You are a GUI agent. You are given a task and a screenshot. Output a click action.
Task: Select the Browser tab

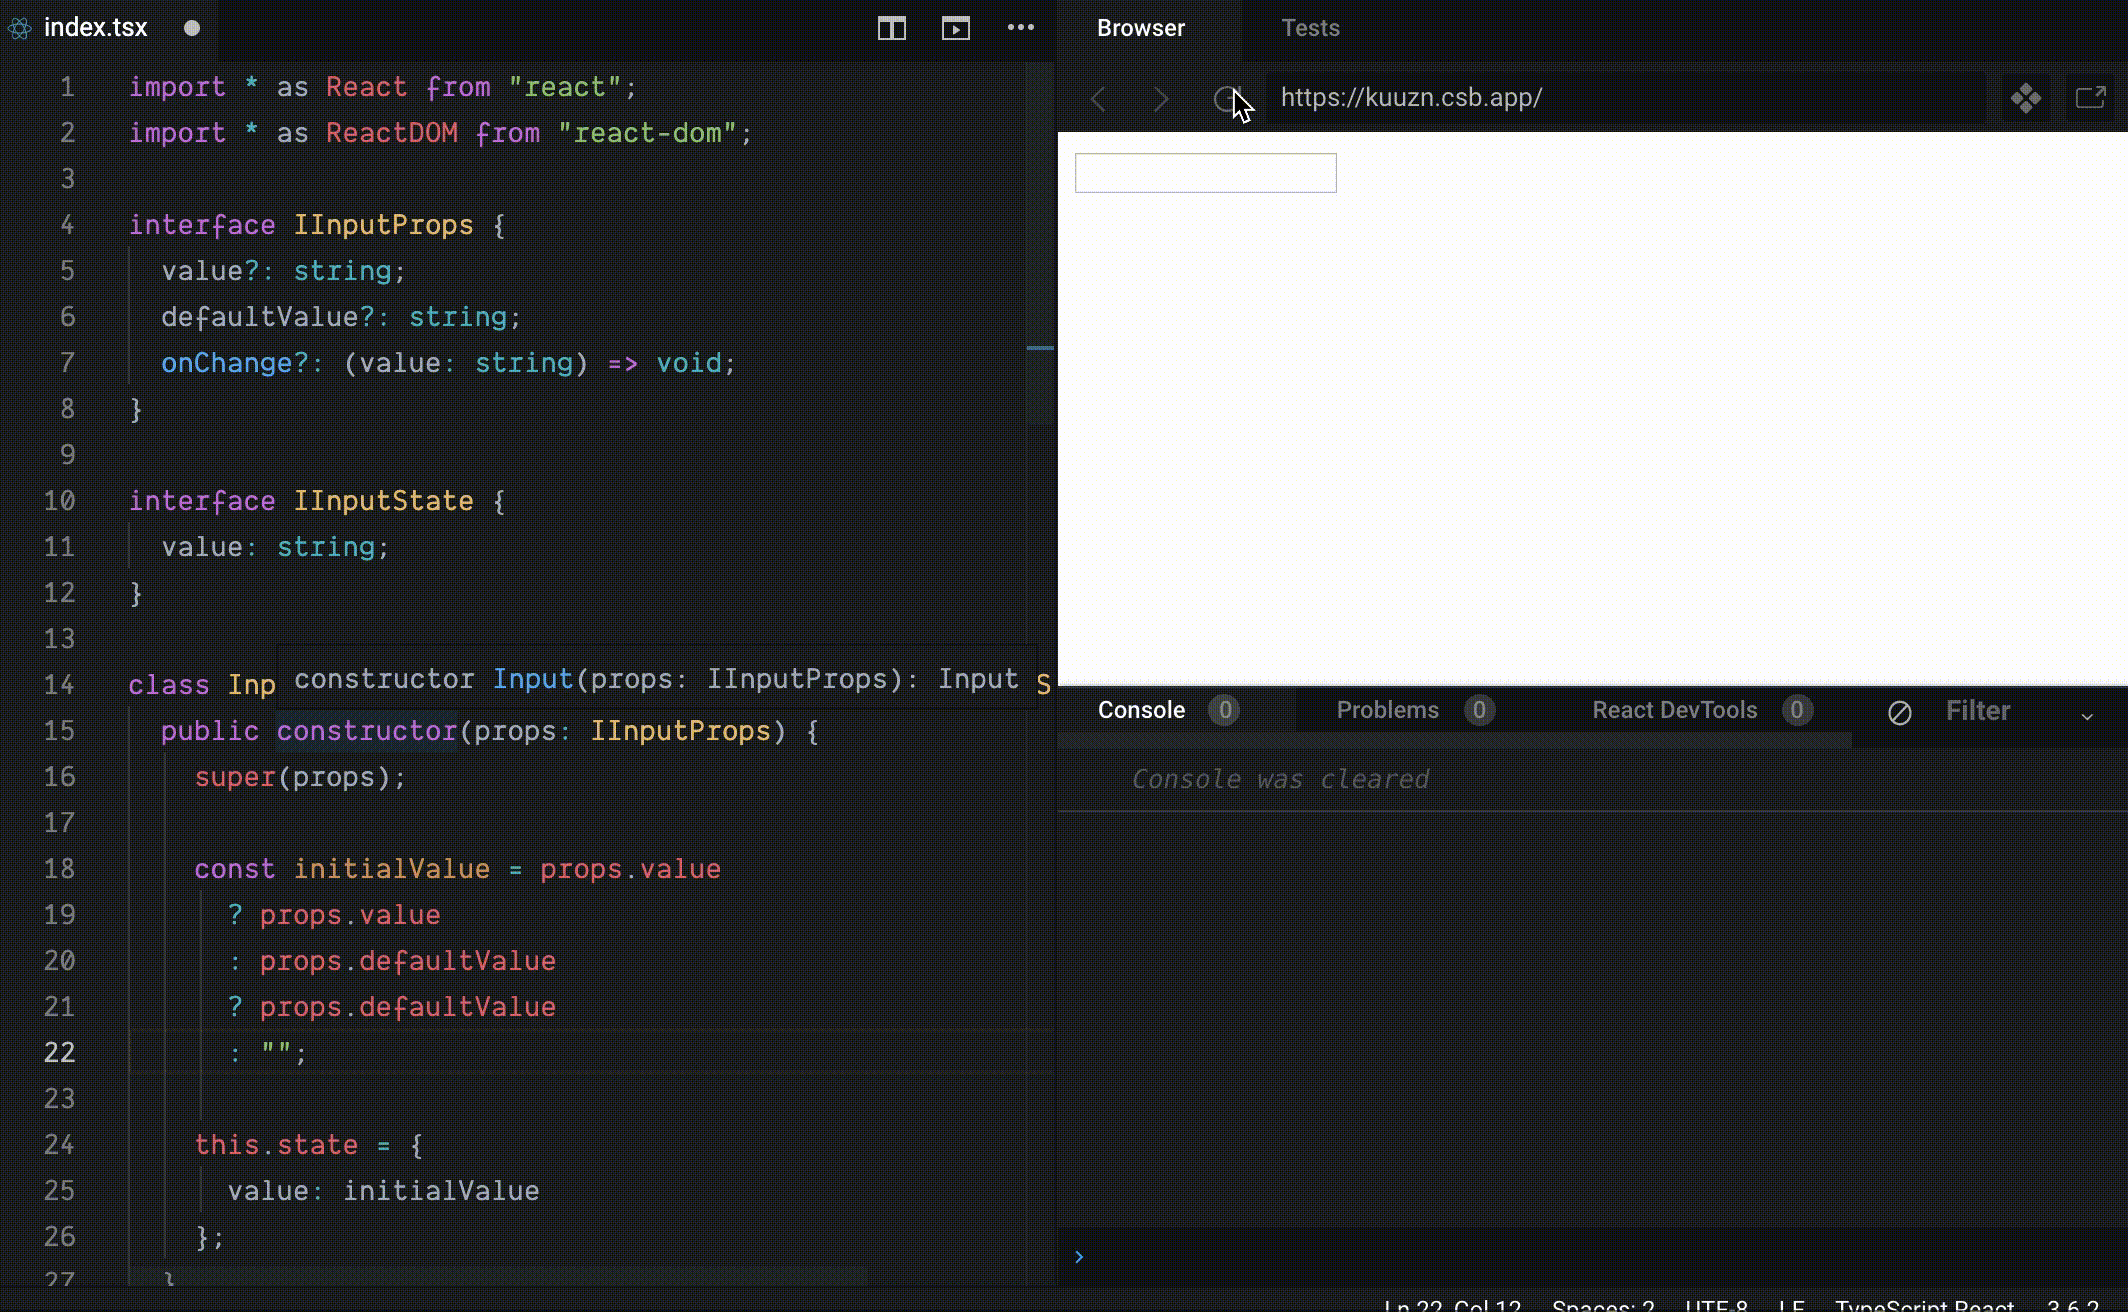pyautogui.click(x=1140, y=28)
